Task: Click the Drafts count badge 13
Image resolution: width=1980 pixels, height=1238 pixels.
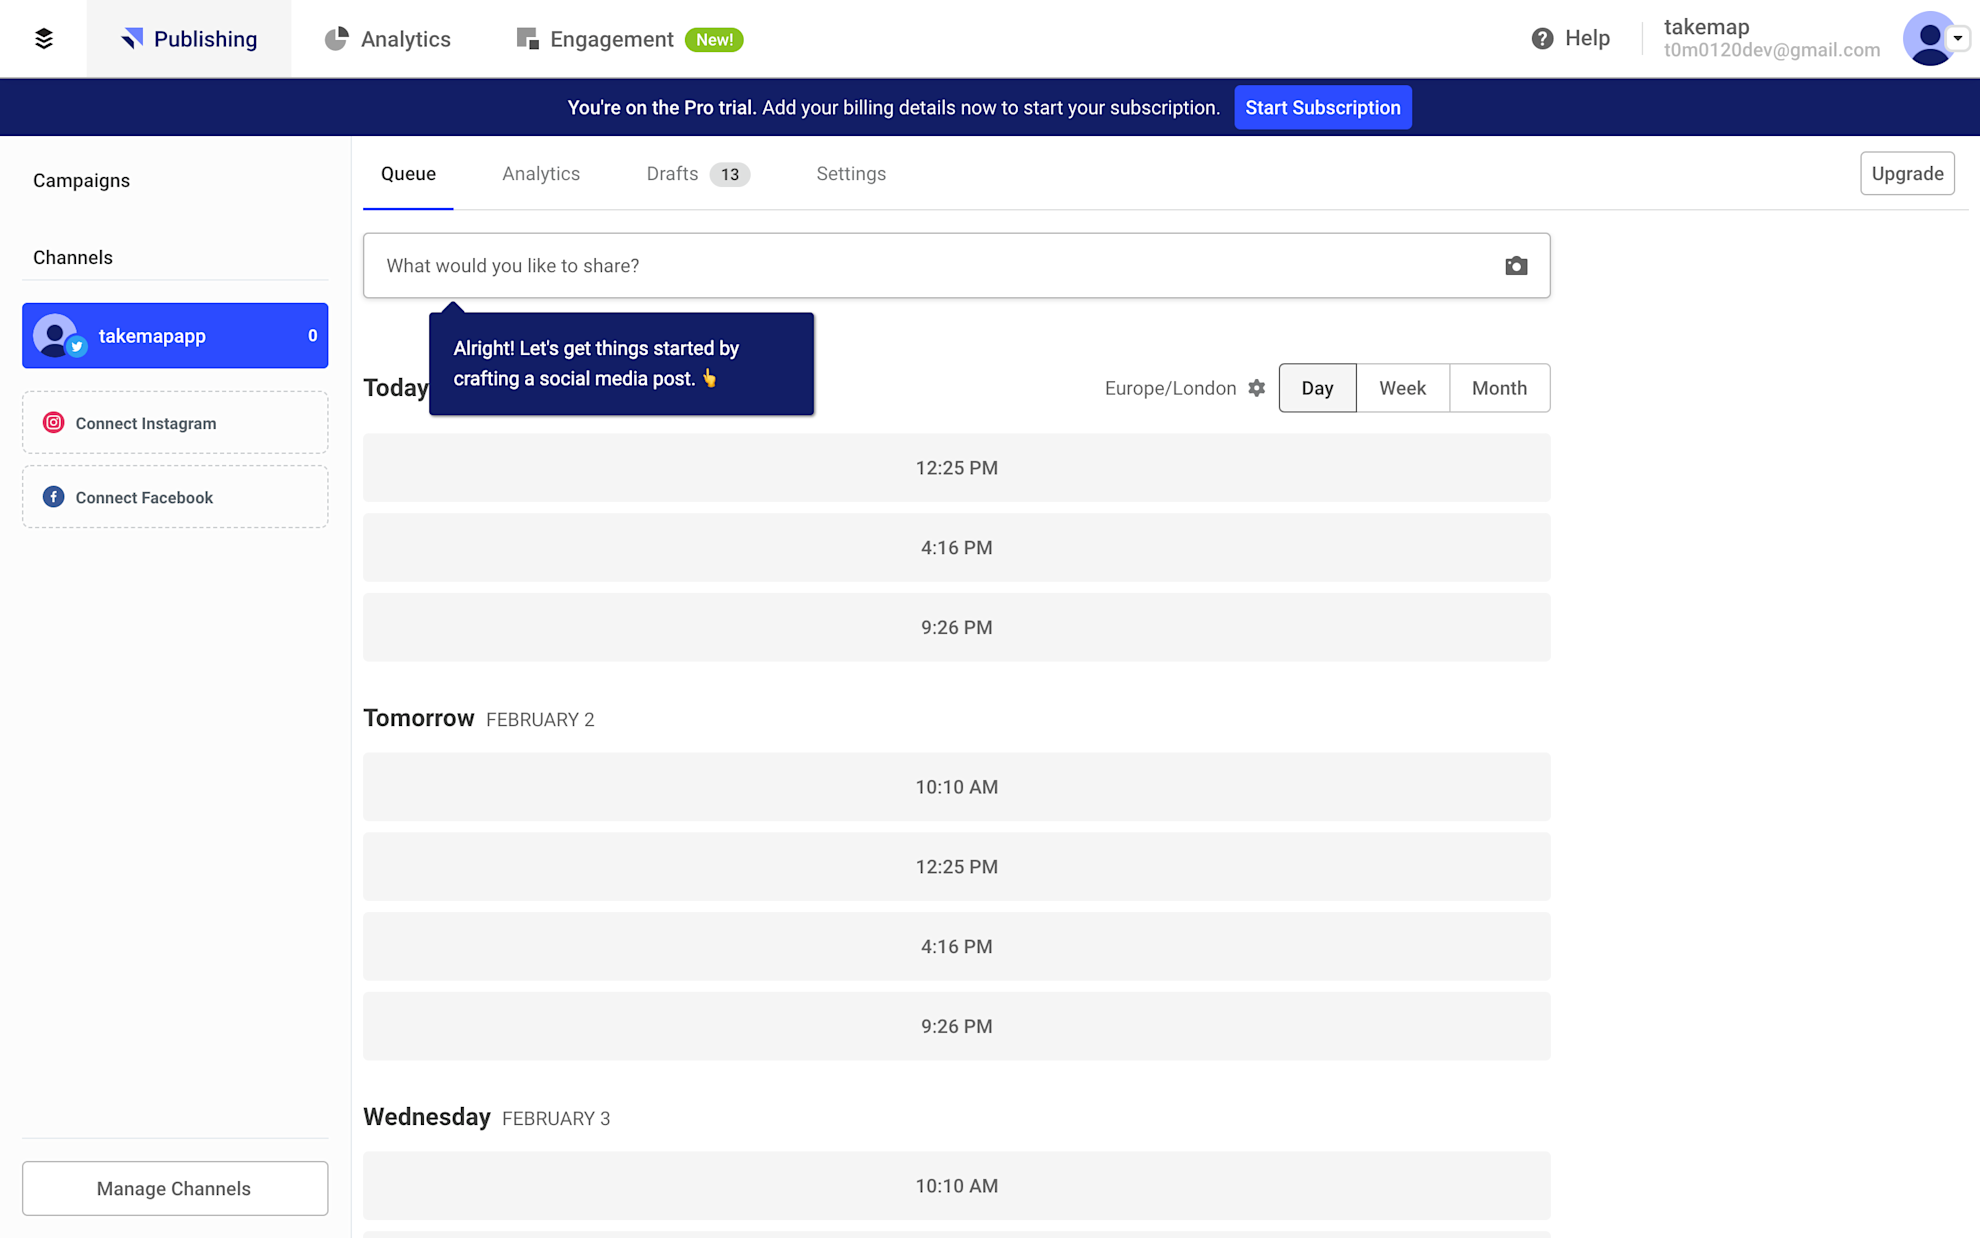Action: click(x=730, y=175)
